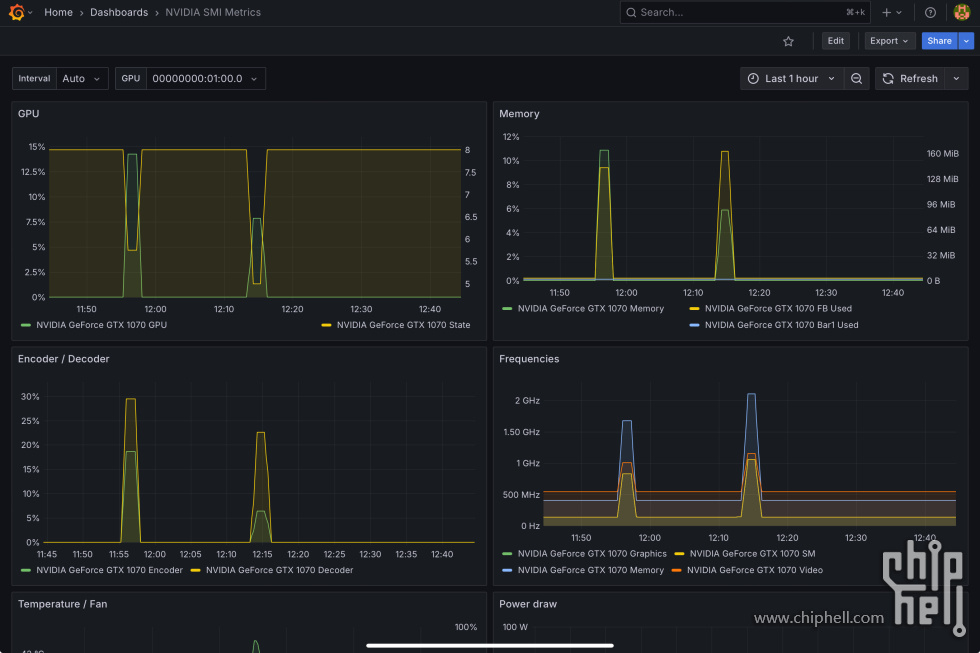Toggle the GTX 1070 Encoder series
Viewport: 980px width, 653px height.
coord(109,570)
